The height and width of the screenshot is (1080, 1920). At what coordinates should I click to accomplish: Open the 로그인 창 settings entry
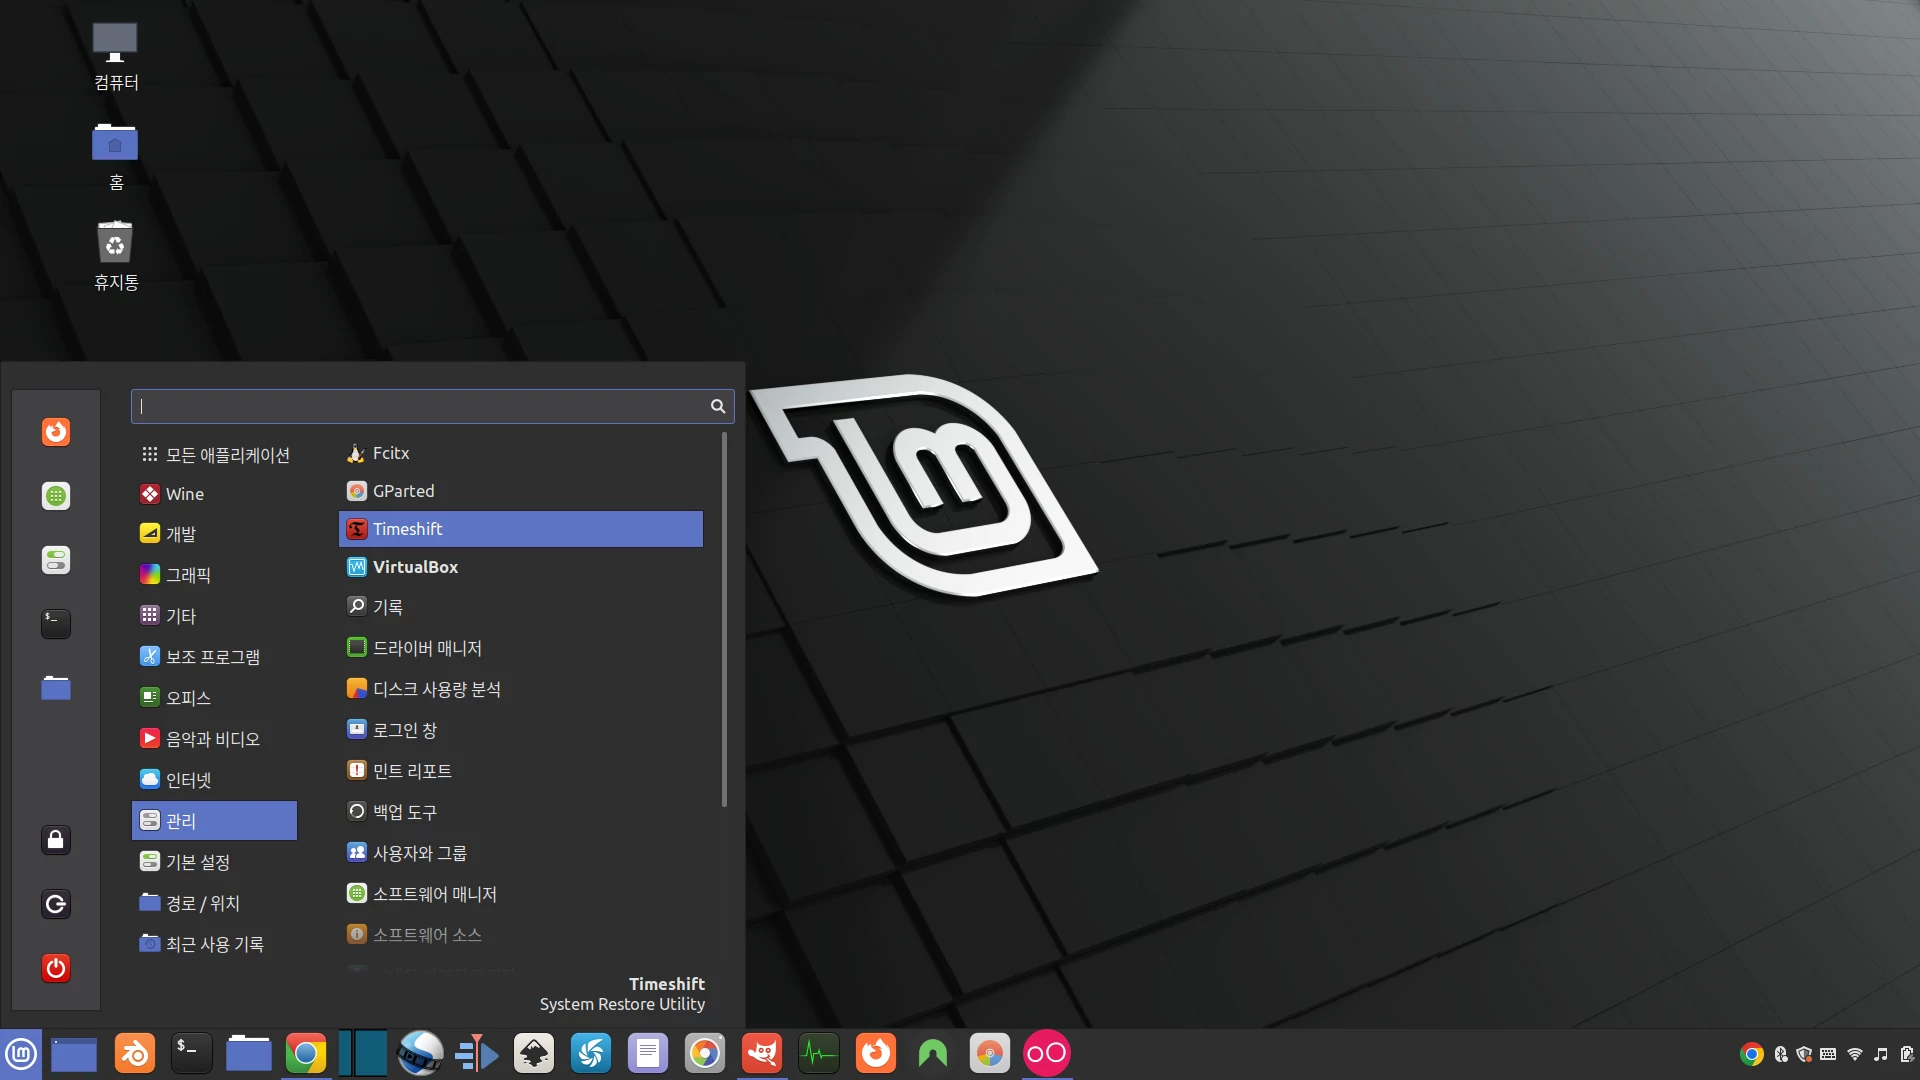(521, 730)
